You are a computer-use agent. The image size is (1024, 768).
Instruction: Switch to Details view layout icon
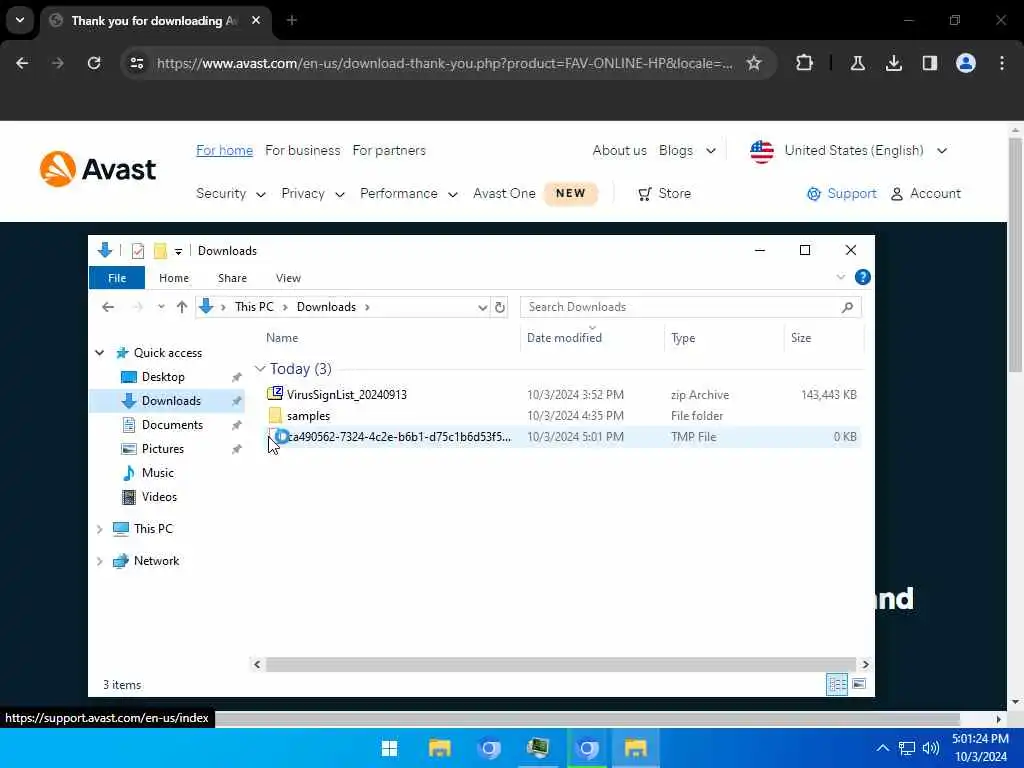(837, 684)
